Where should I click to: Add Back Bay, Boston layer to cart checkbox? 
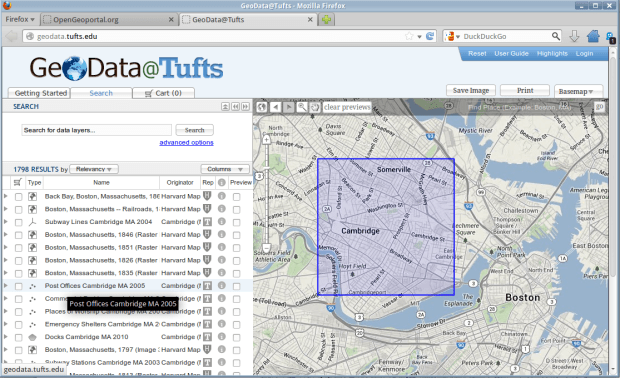(x=19, y=197)
